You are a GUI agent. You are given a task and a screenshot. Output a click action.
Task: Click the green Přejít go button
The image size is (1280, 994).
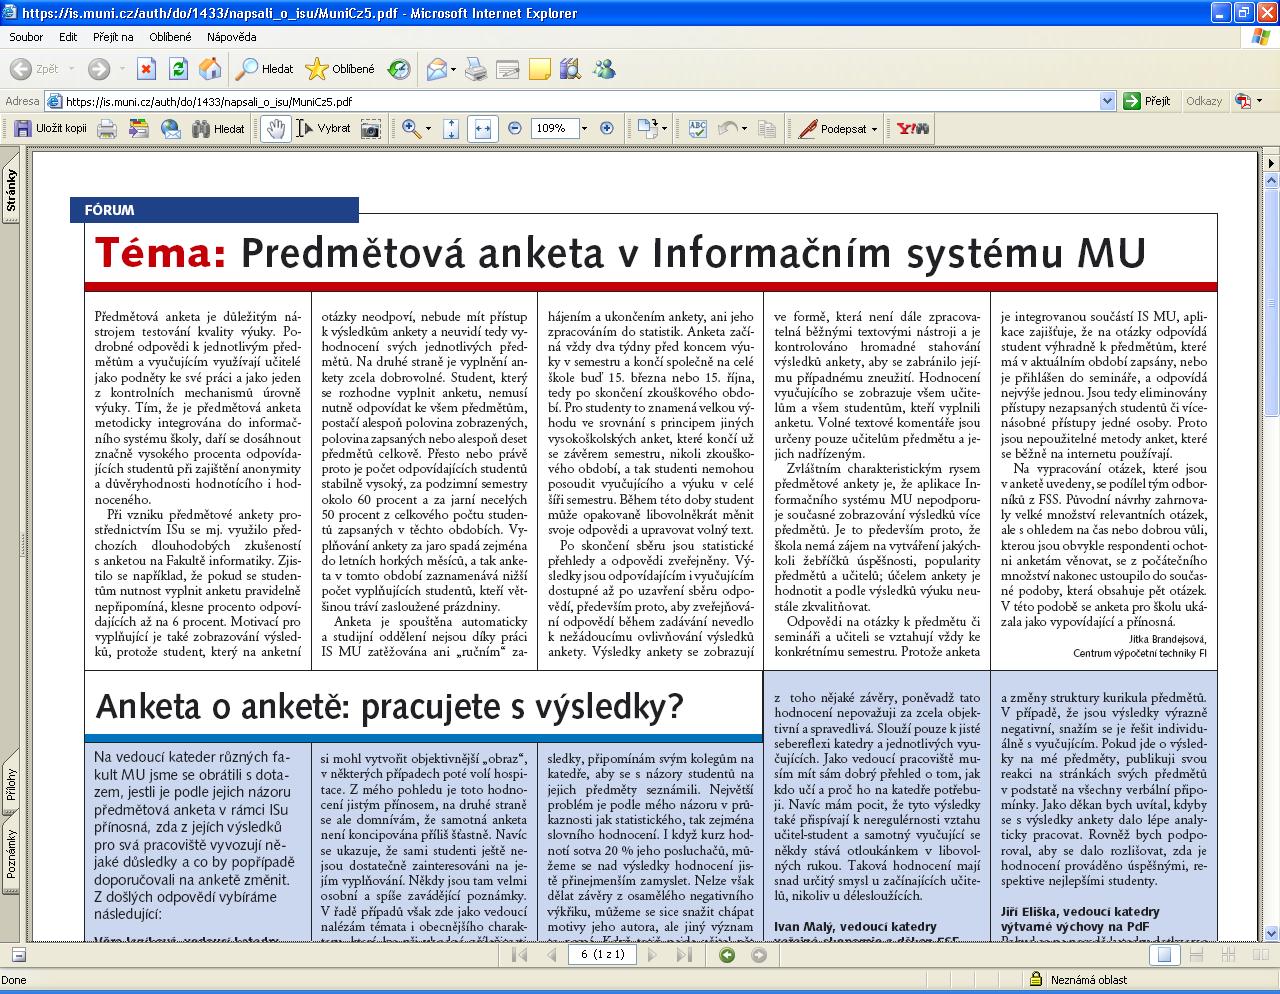1148,101
